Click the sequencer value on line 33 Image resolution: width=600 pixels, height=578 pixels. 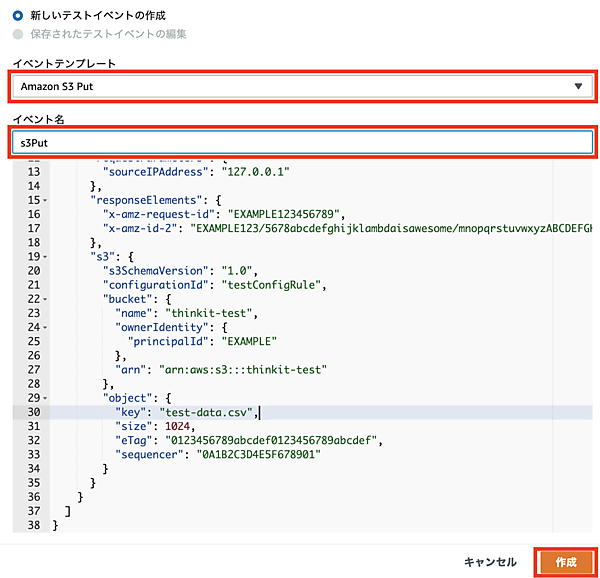click(x=264, y=454)
